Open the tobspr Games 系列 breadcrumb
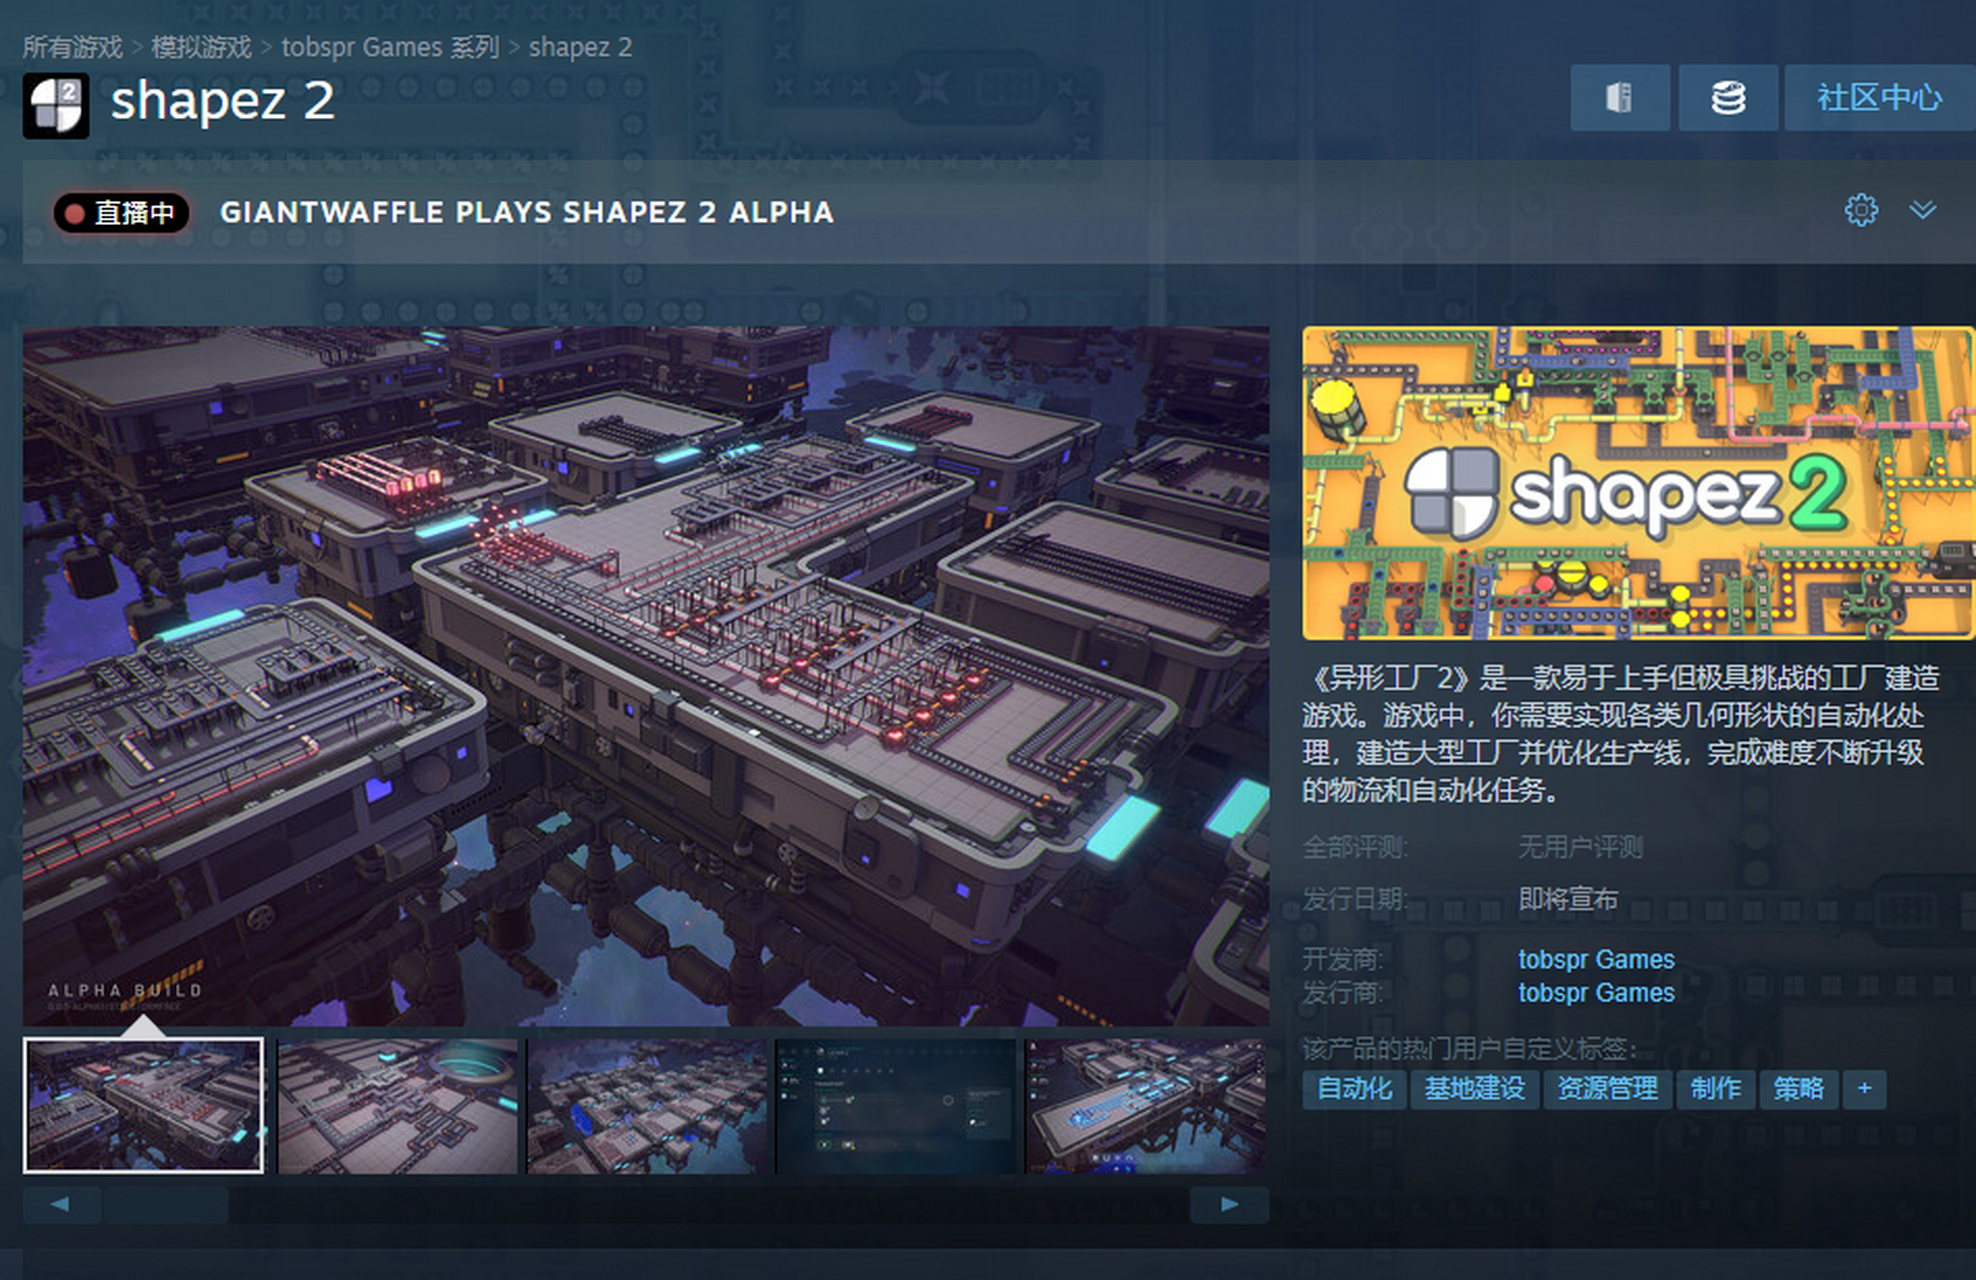This screenshot has height=1280, width=1976. [392, 46]
